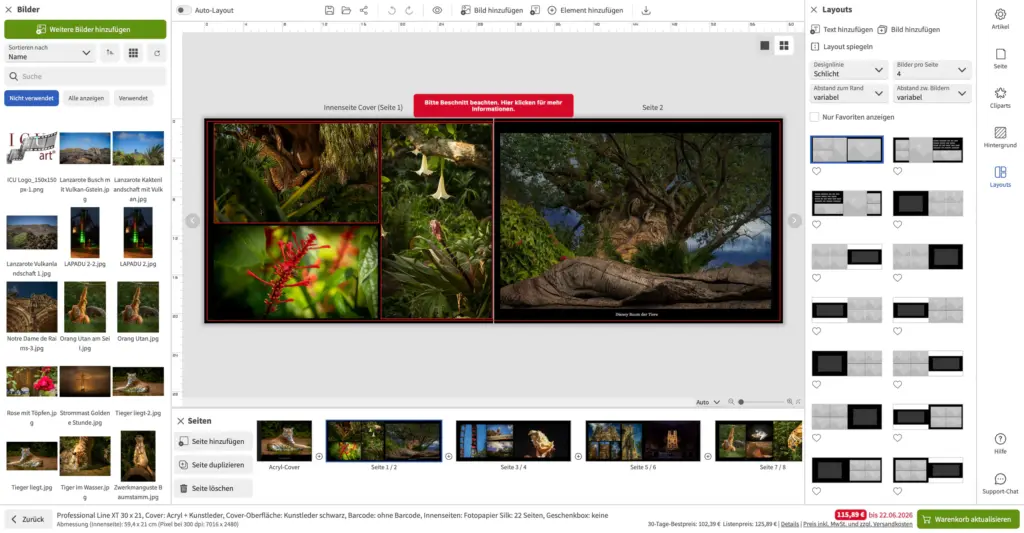Image resolution: width=1024 pixels, height=533 pixels.
Task: Open the Cliparts sidebar panel
Action: coord(1000,97)
